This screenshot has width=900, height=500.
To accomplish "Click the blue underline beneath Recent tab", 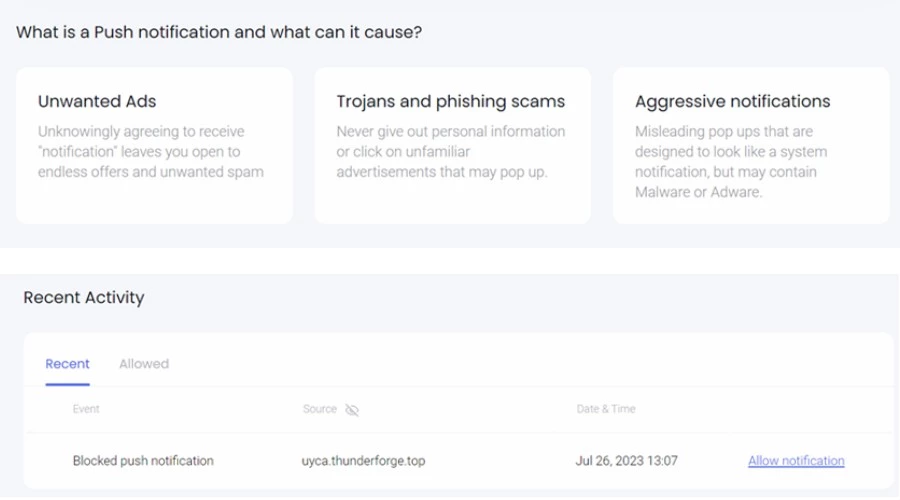I will click(67, 384).
